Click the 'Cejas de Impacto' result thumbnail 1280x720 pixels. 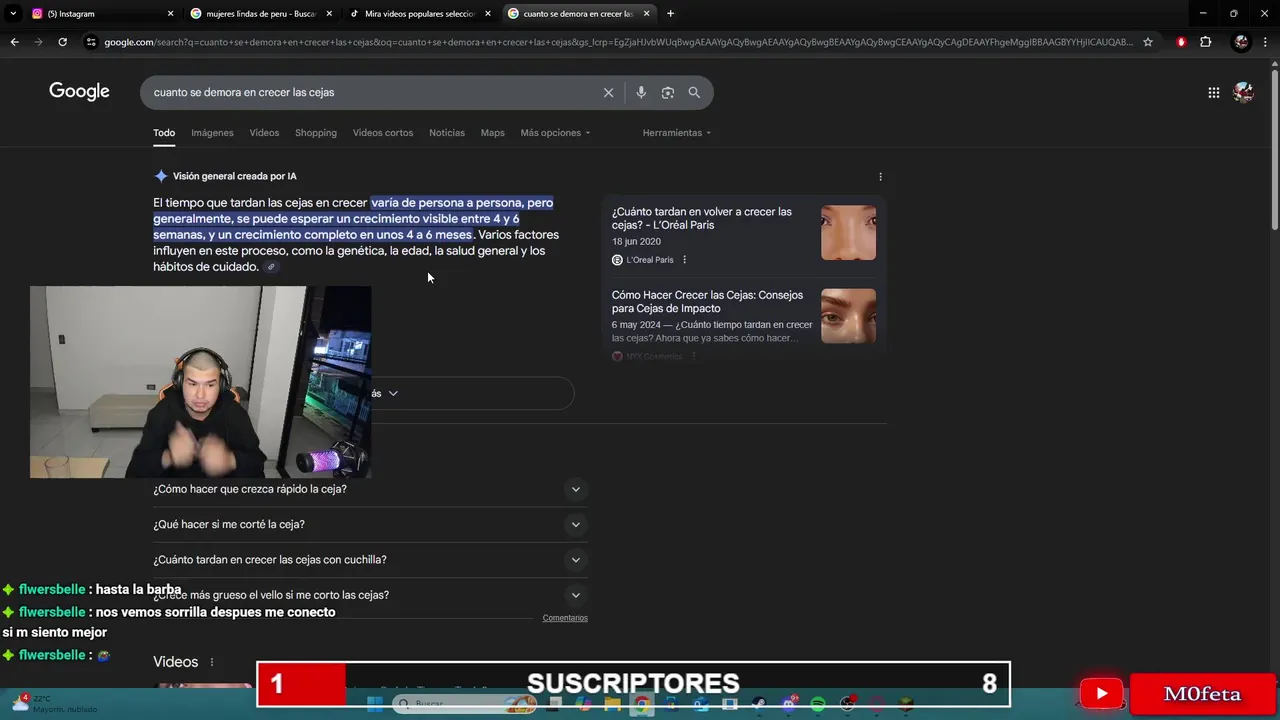(x=848, y=316)
